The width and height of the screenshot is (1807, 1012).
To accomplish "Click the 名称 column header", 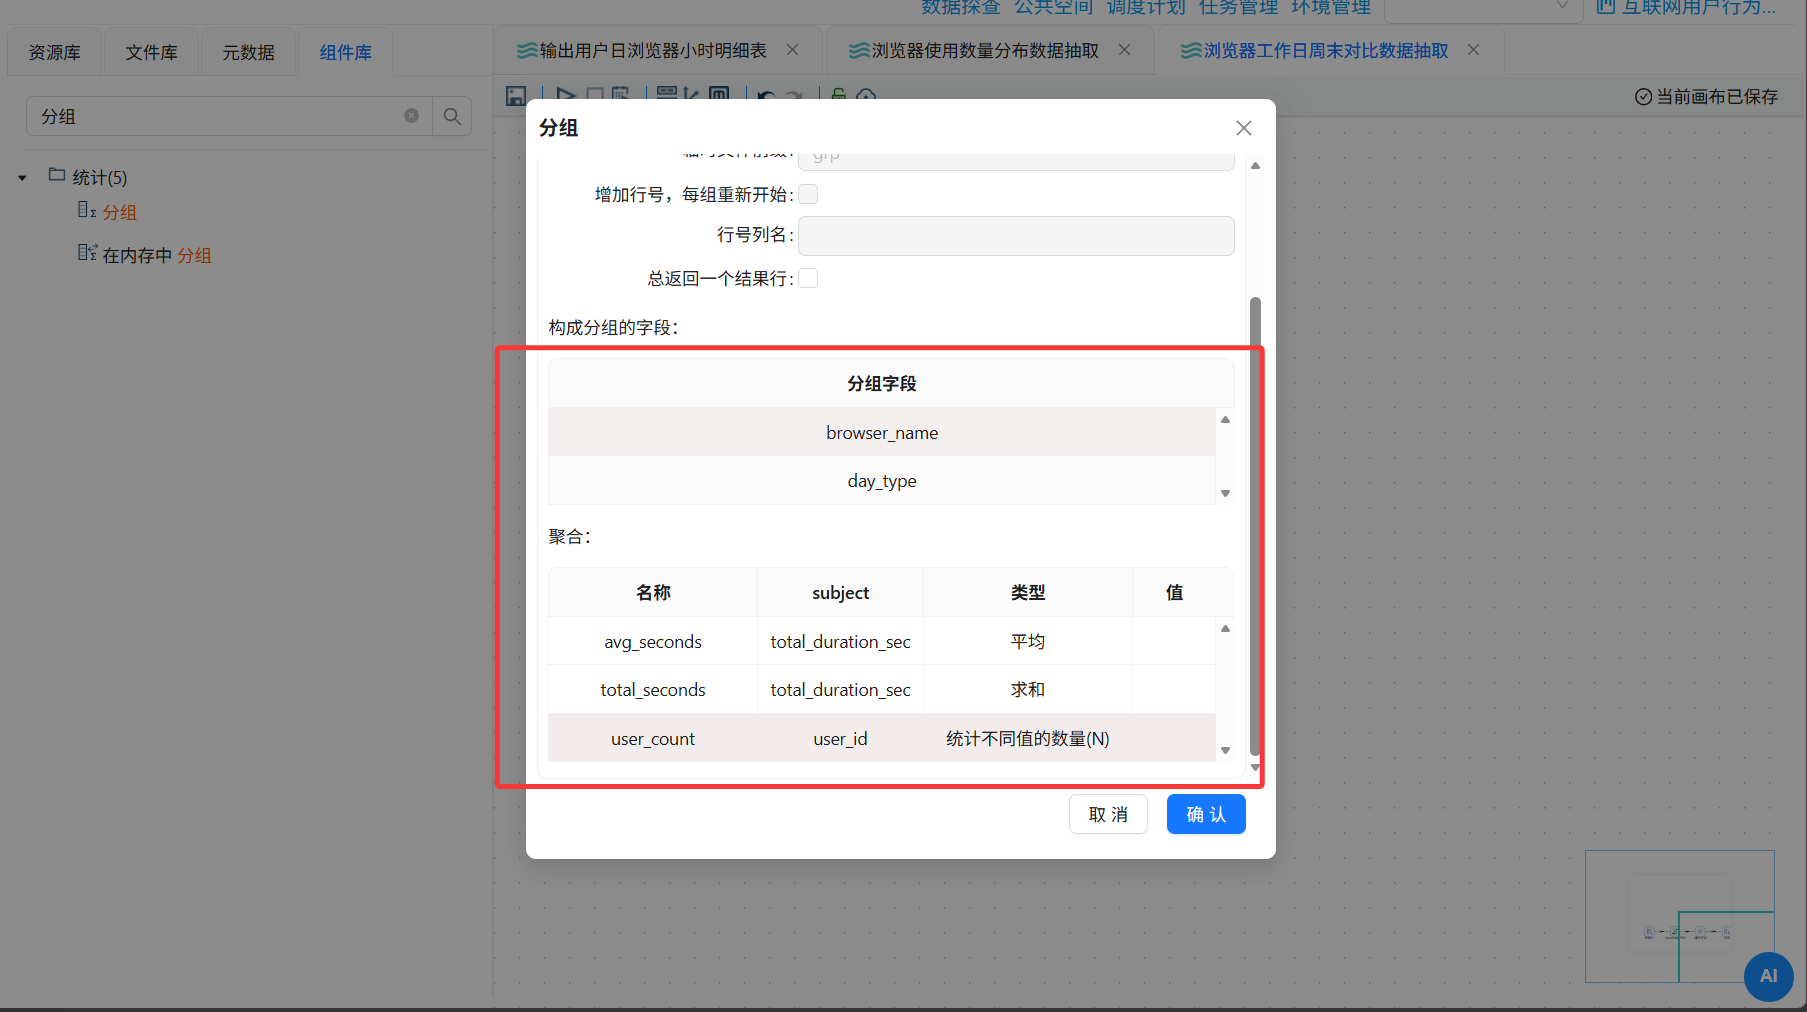I will coord(653,592).
